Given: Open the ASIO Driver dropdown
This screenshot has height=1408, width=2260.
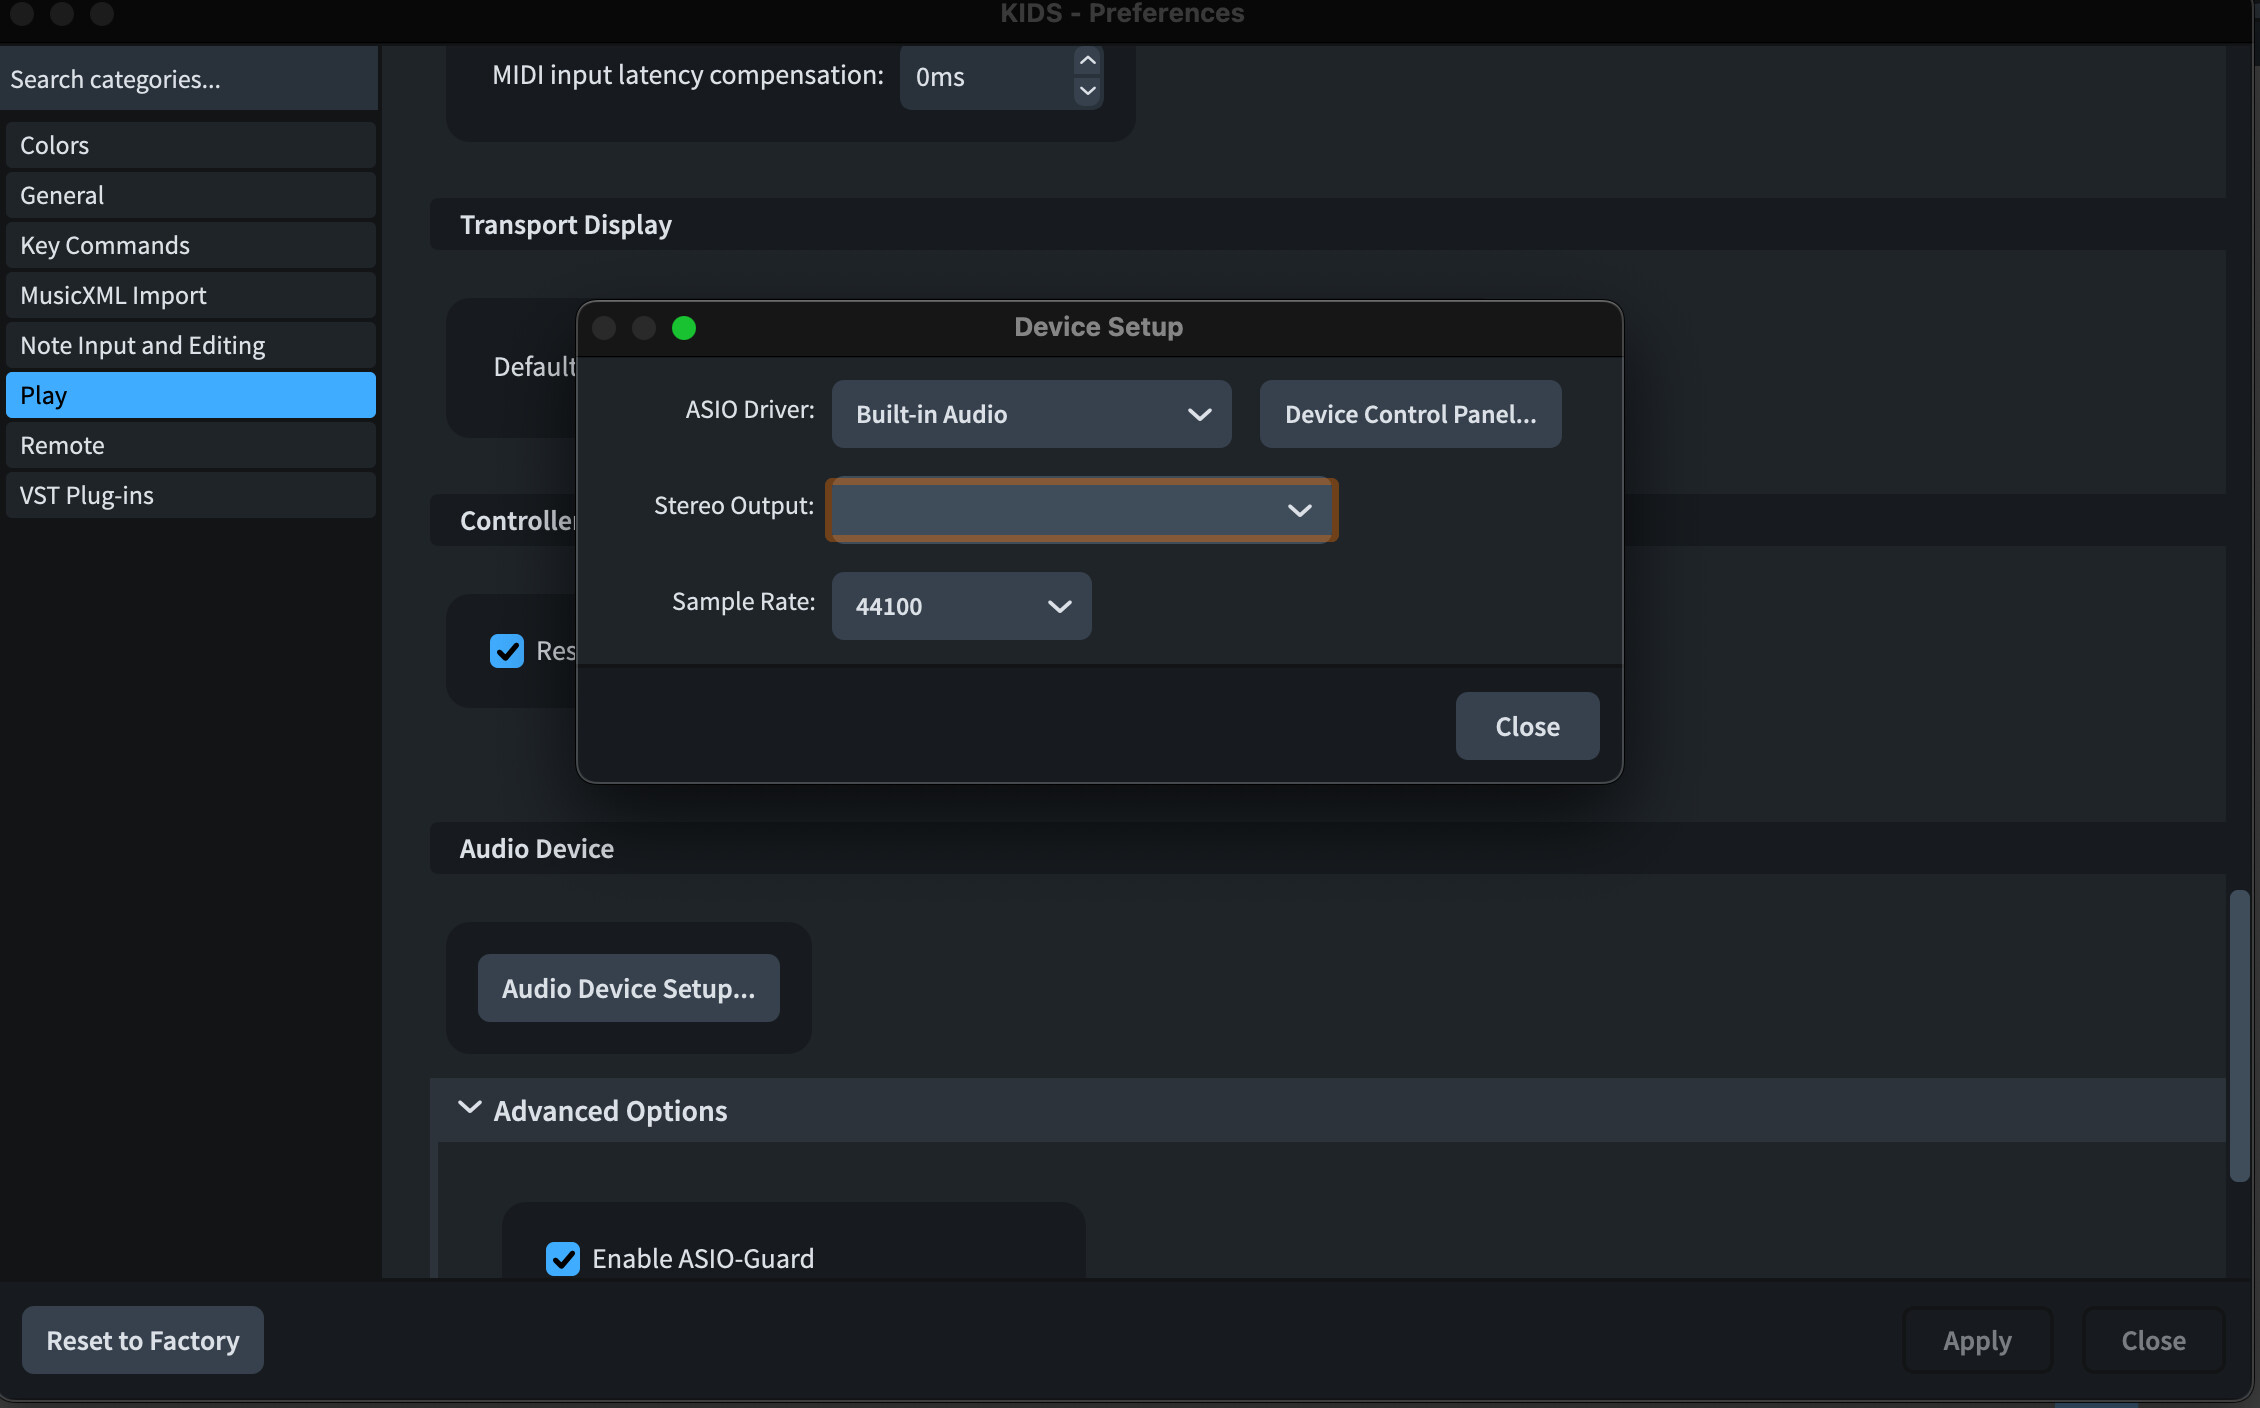Looking at the screenshot, I should (1031, 414).
